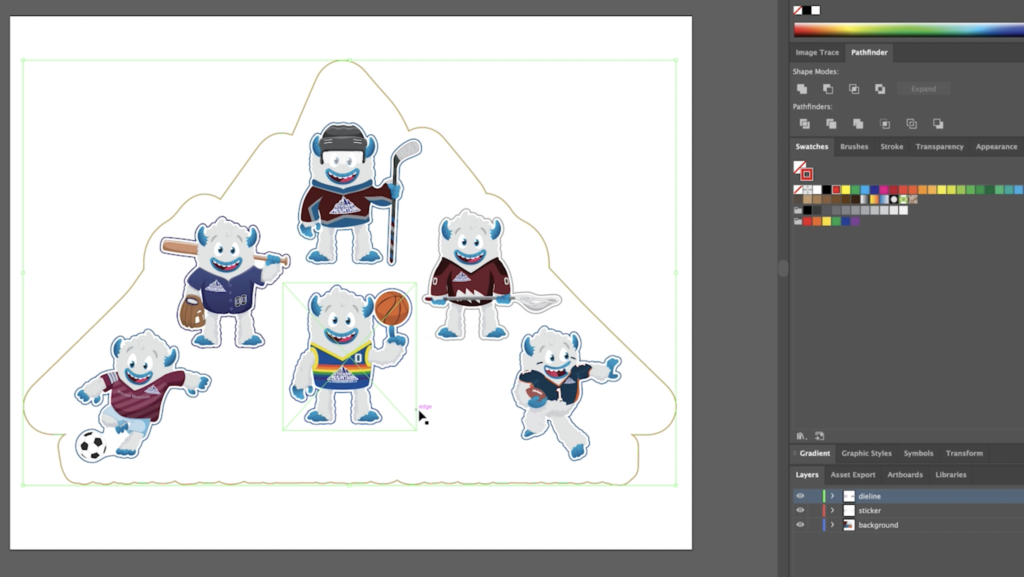Toggle lock column for background layer
The height and width of the screenshot is (577, 1024).
pos(814,525)
